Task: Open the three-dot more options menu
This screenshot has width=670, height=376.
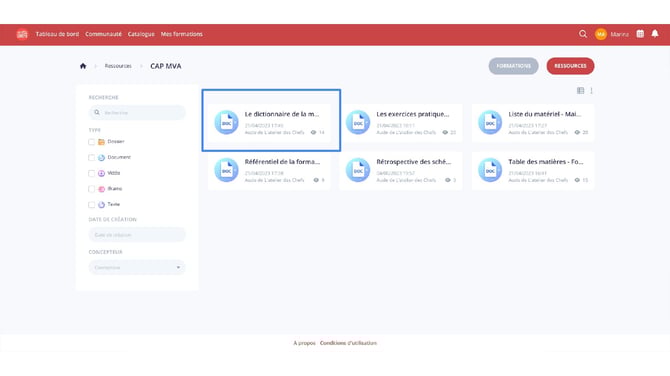Action: click(x=591, y=91)
